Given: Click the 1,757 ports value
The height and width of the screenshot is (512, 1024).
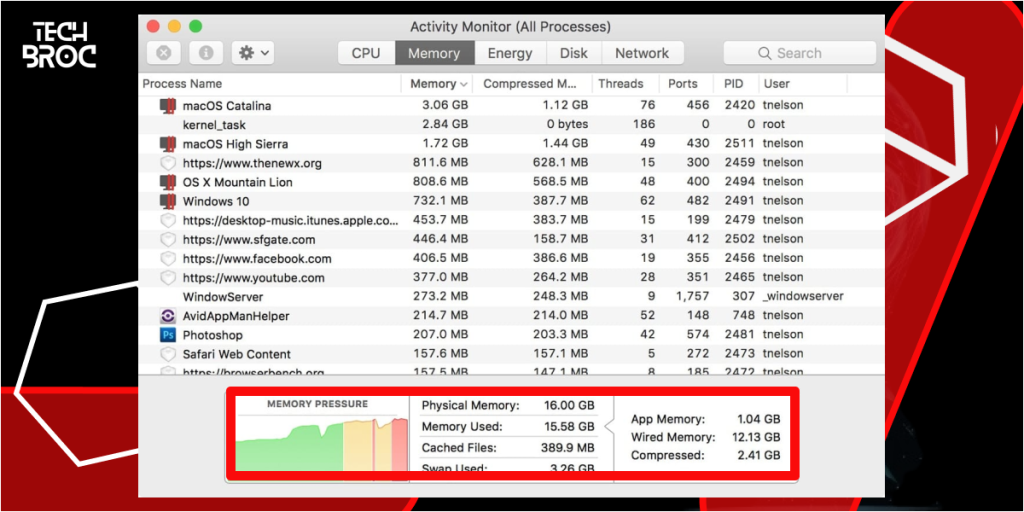Looking at the screenshot, I should click(692, 296).
